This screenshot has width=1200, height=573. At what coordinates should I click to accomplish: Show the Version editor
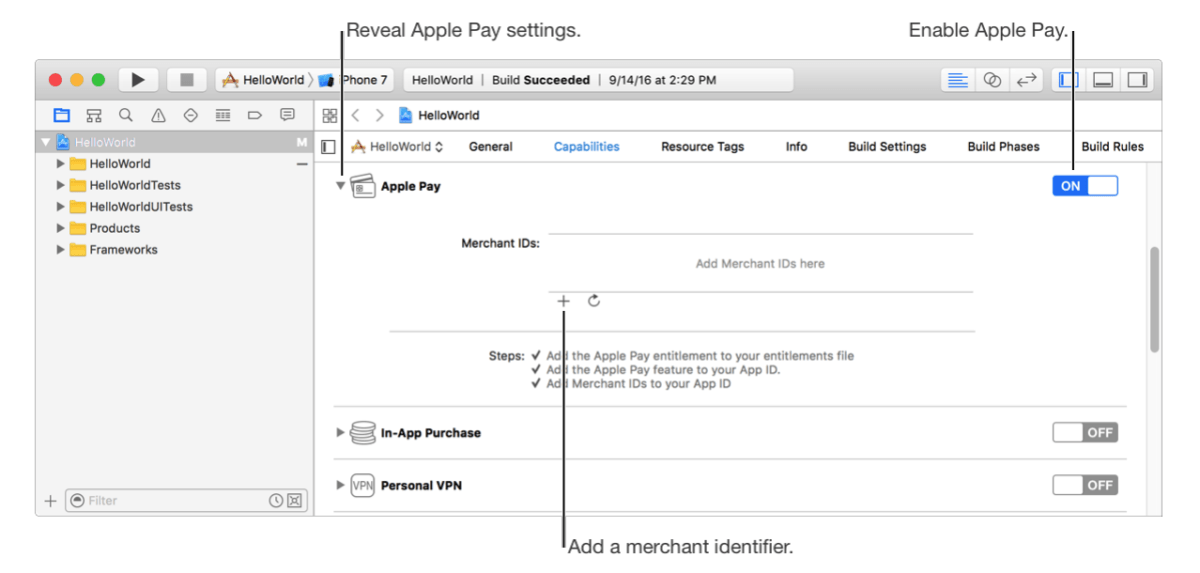pyautogui.click(x=1026, y=80)
